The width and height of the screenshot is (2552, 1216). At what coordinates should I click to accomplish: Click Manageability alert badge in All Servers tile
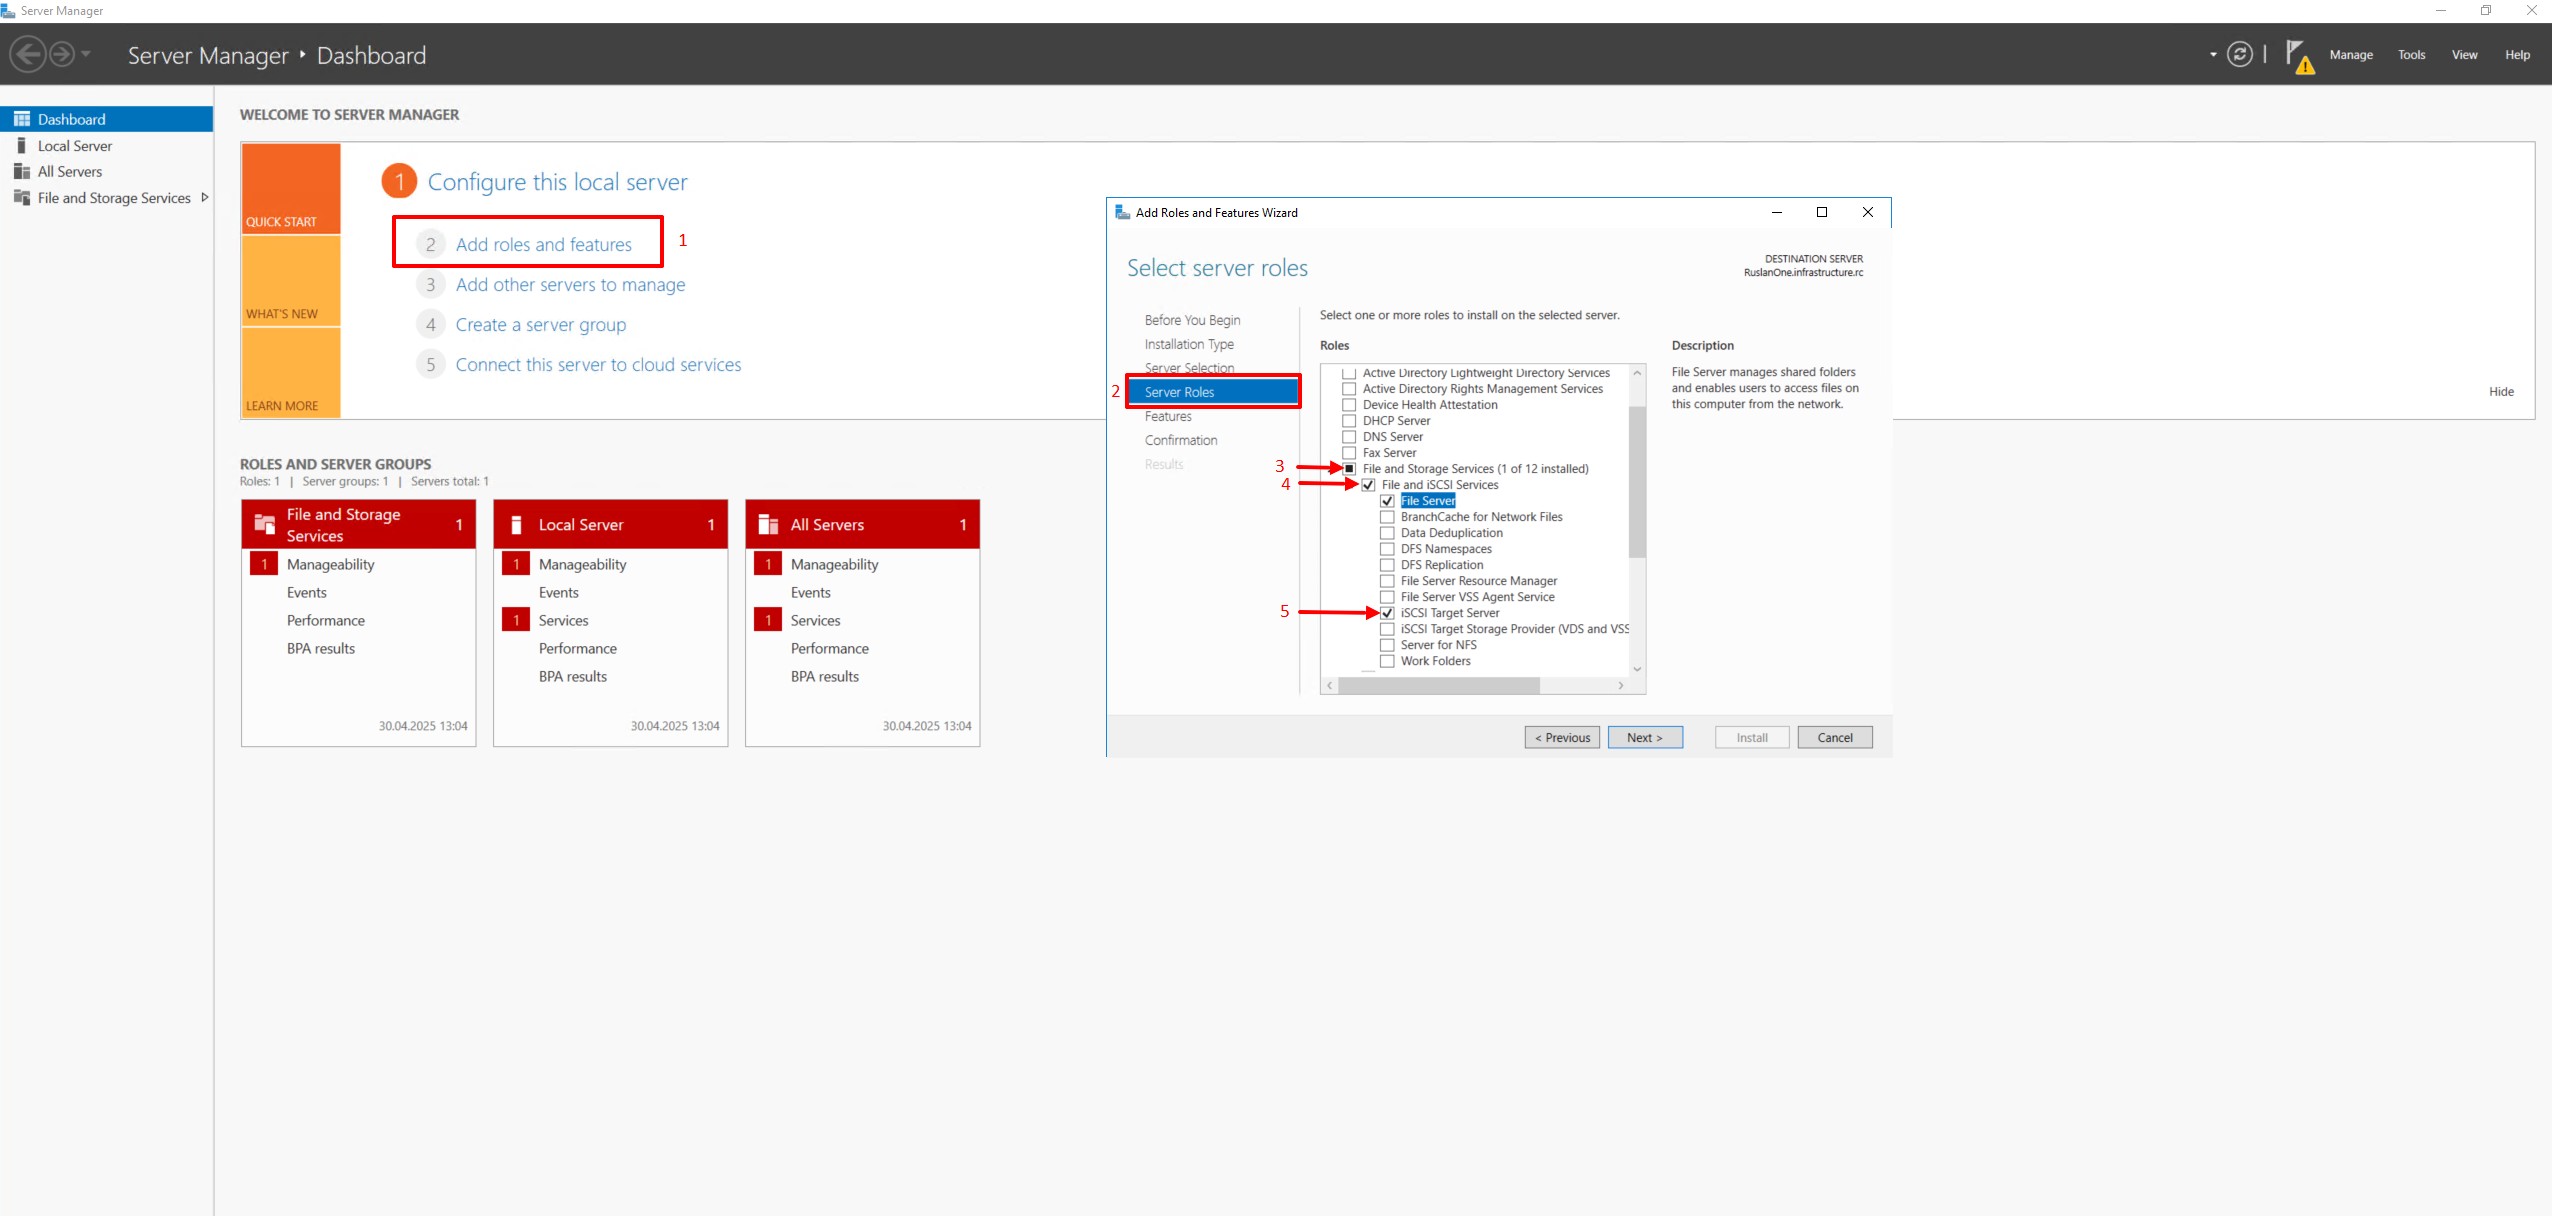click(768, 564)
